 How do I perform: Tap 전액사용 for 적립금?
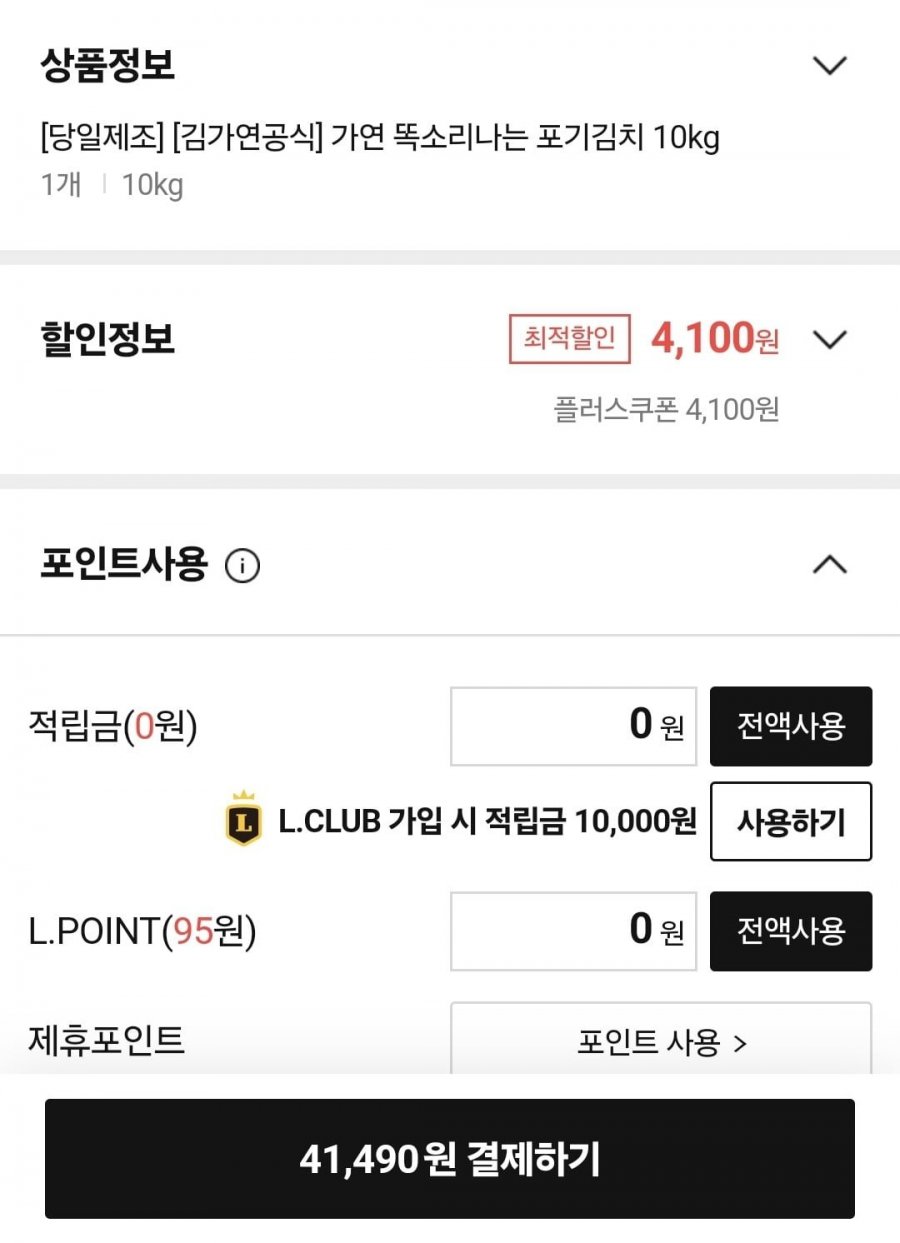tap(791, 726)
